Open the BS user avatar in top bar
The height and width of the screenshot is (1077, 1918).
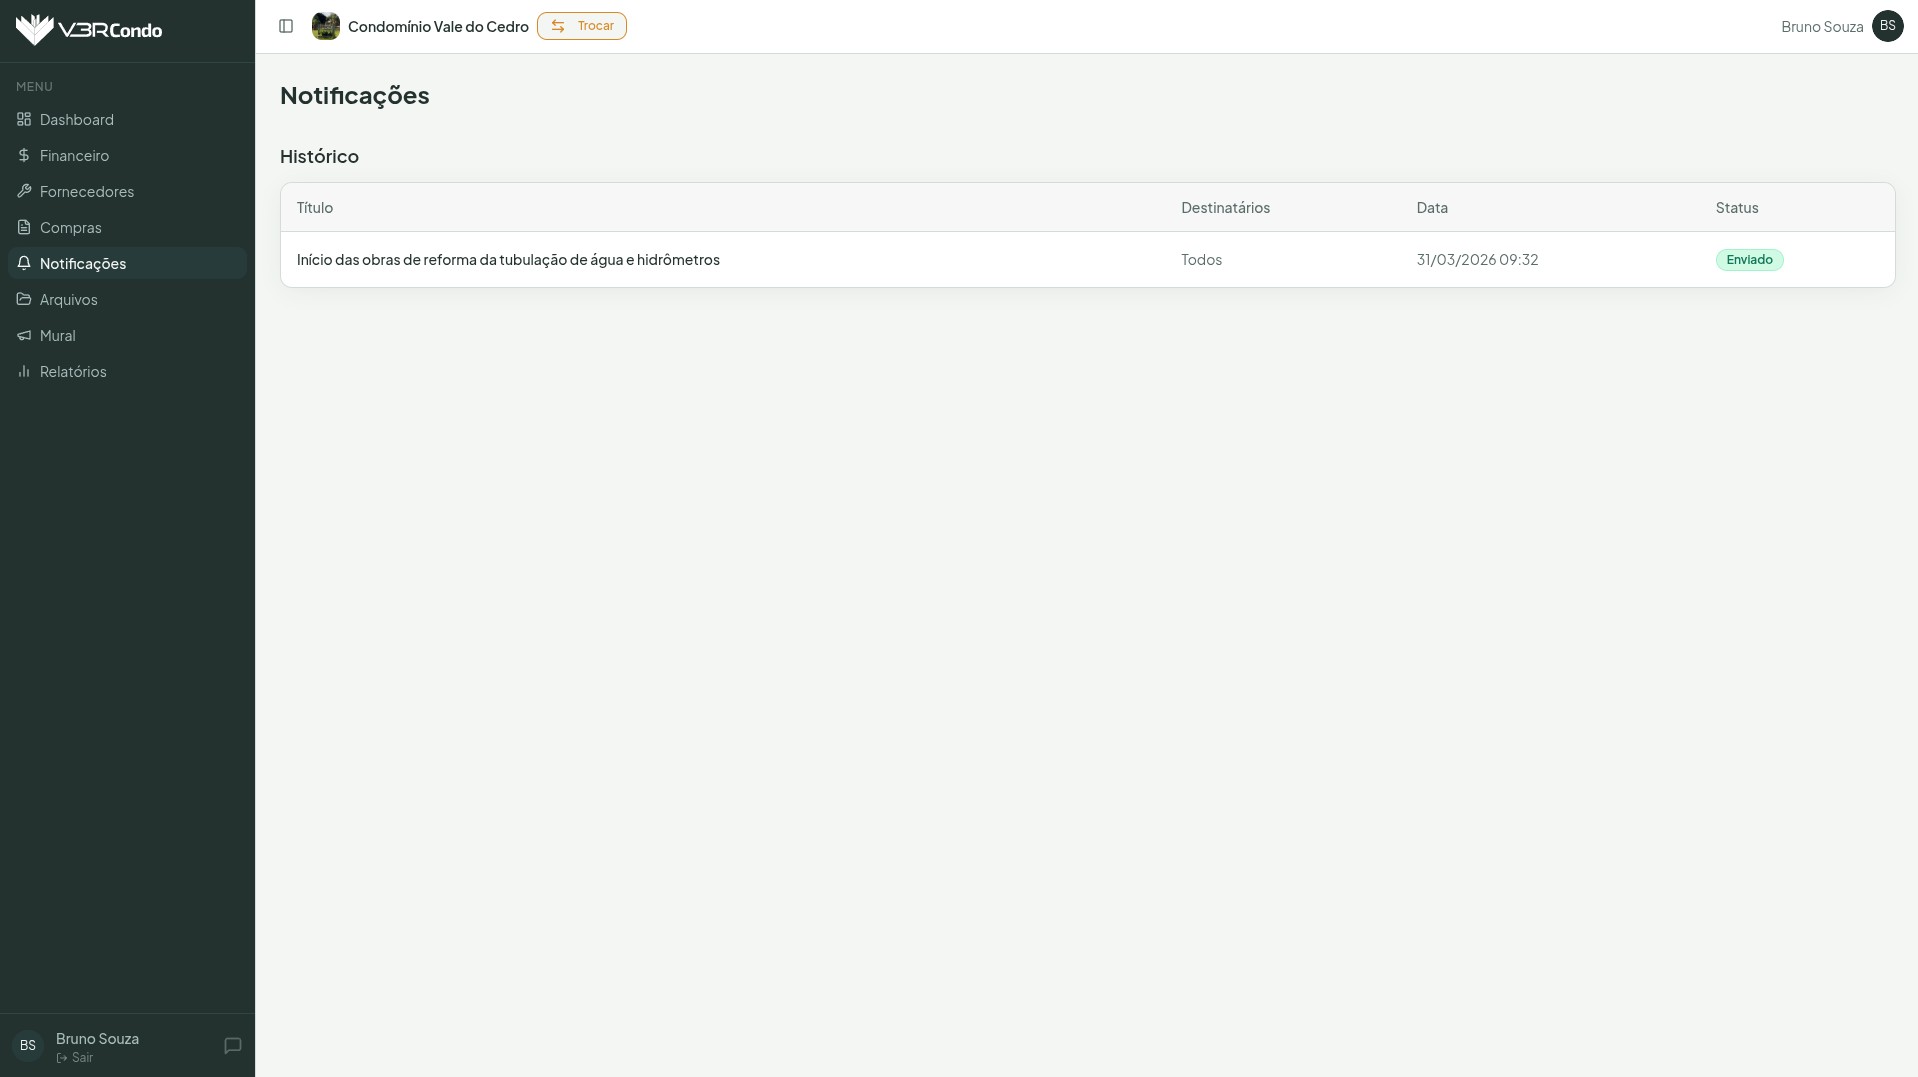1887,26
